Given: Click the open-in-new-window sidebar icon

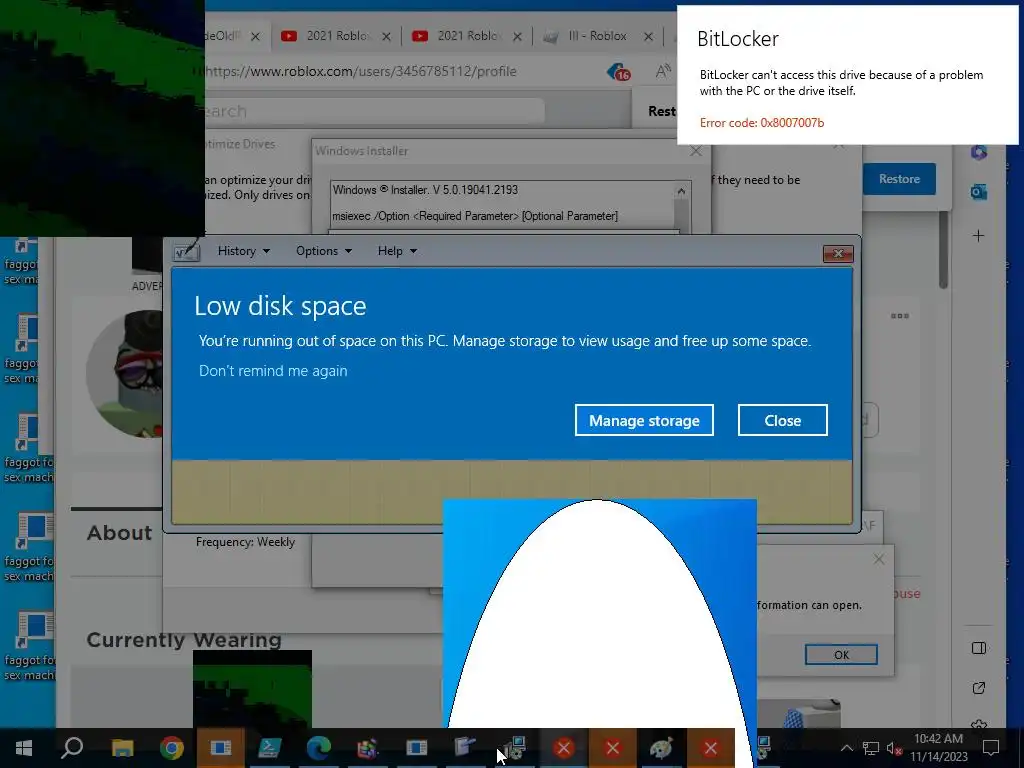Looking at the screenshot, I should [978, 688].
